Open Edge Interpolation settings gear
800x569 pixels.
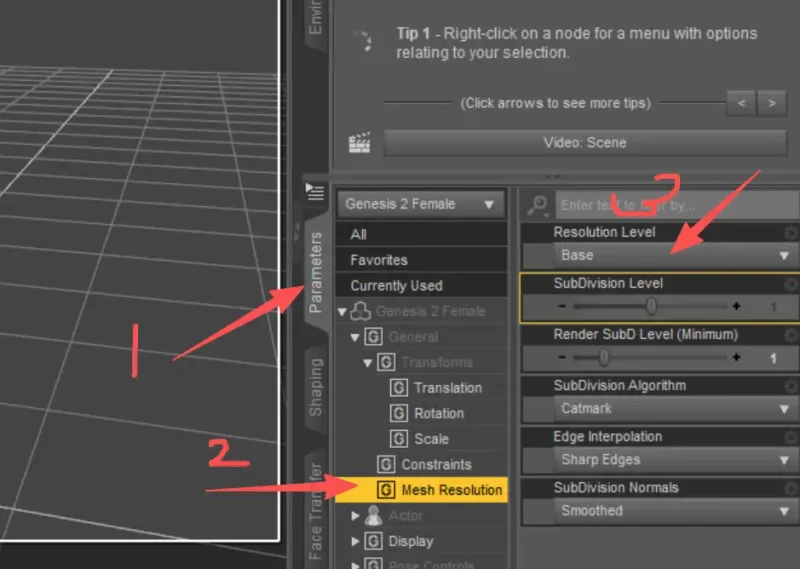point(791,437)
